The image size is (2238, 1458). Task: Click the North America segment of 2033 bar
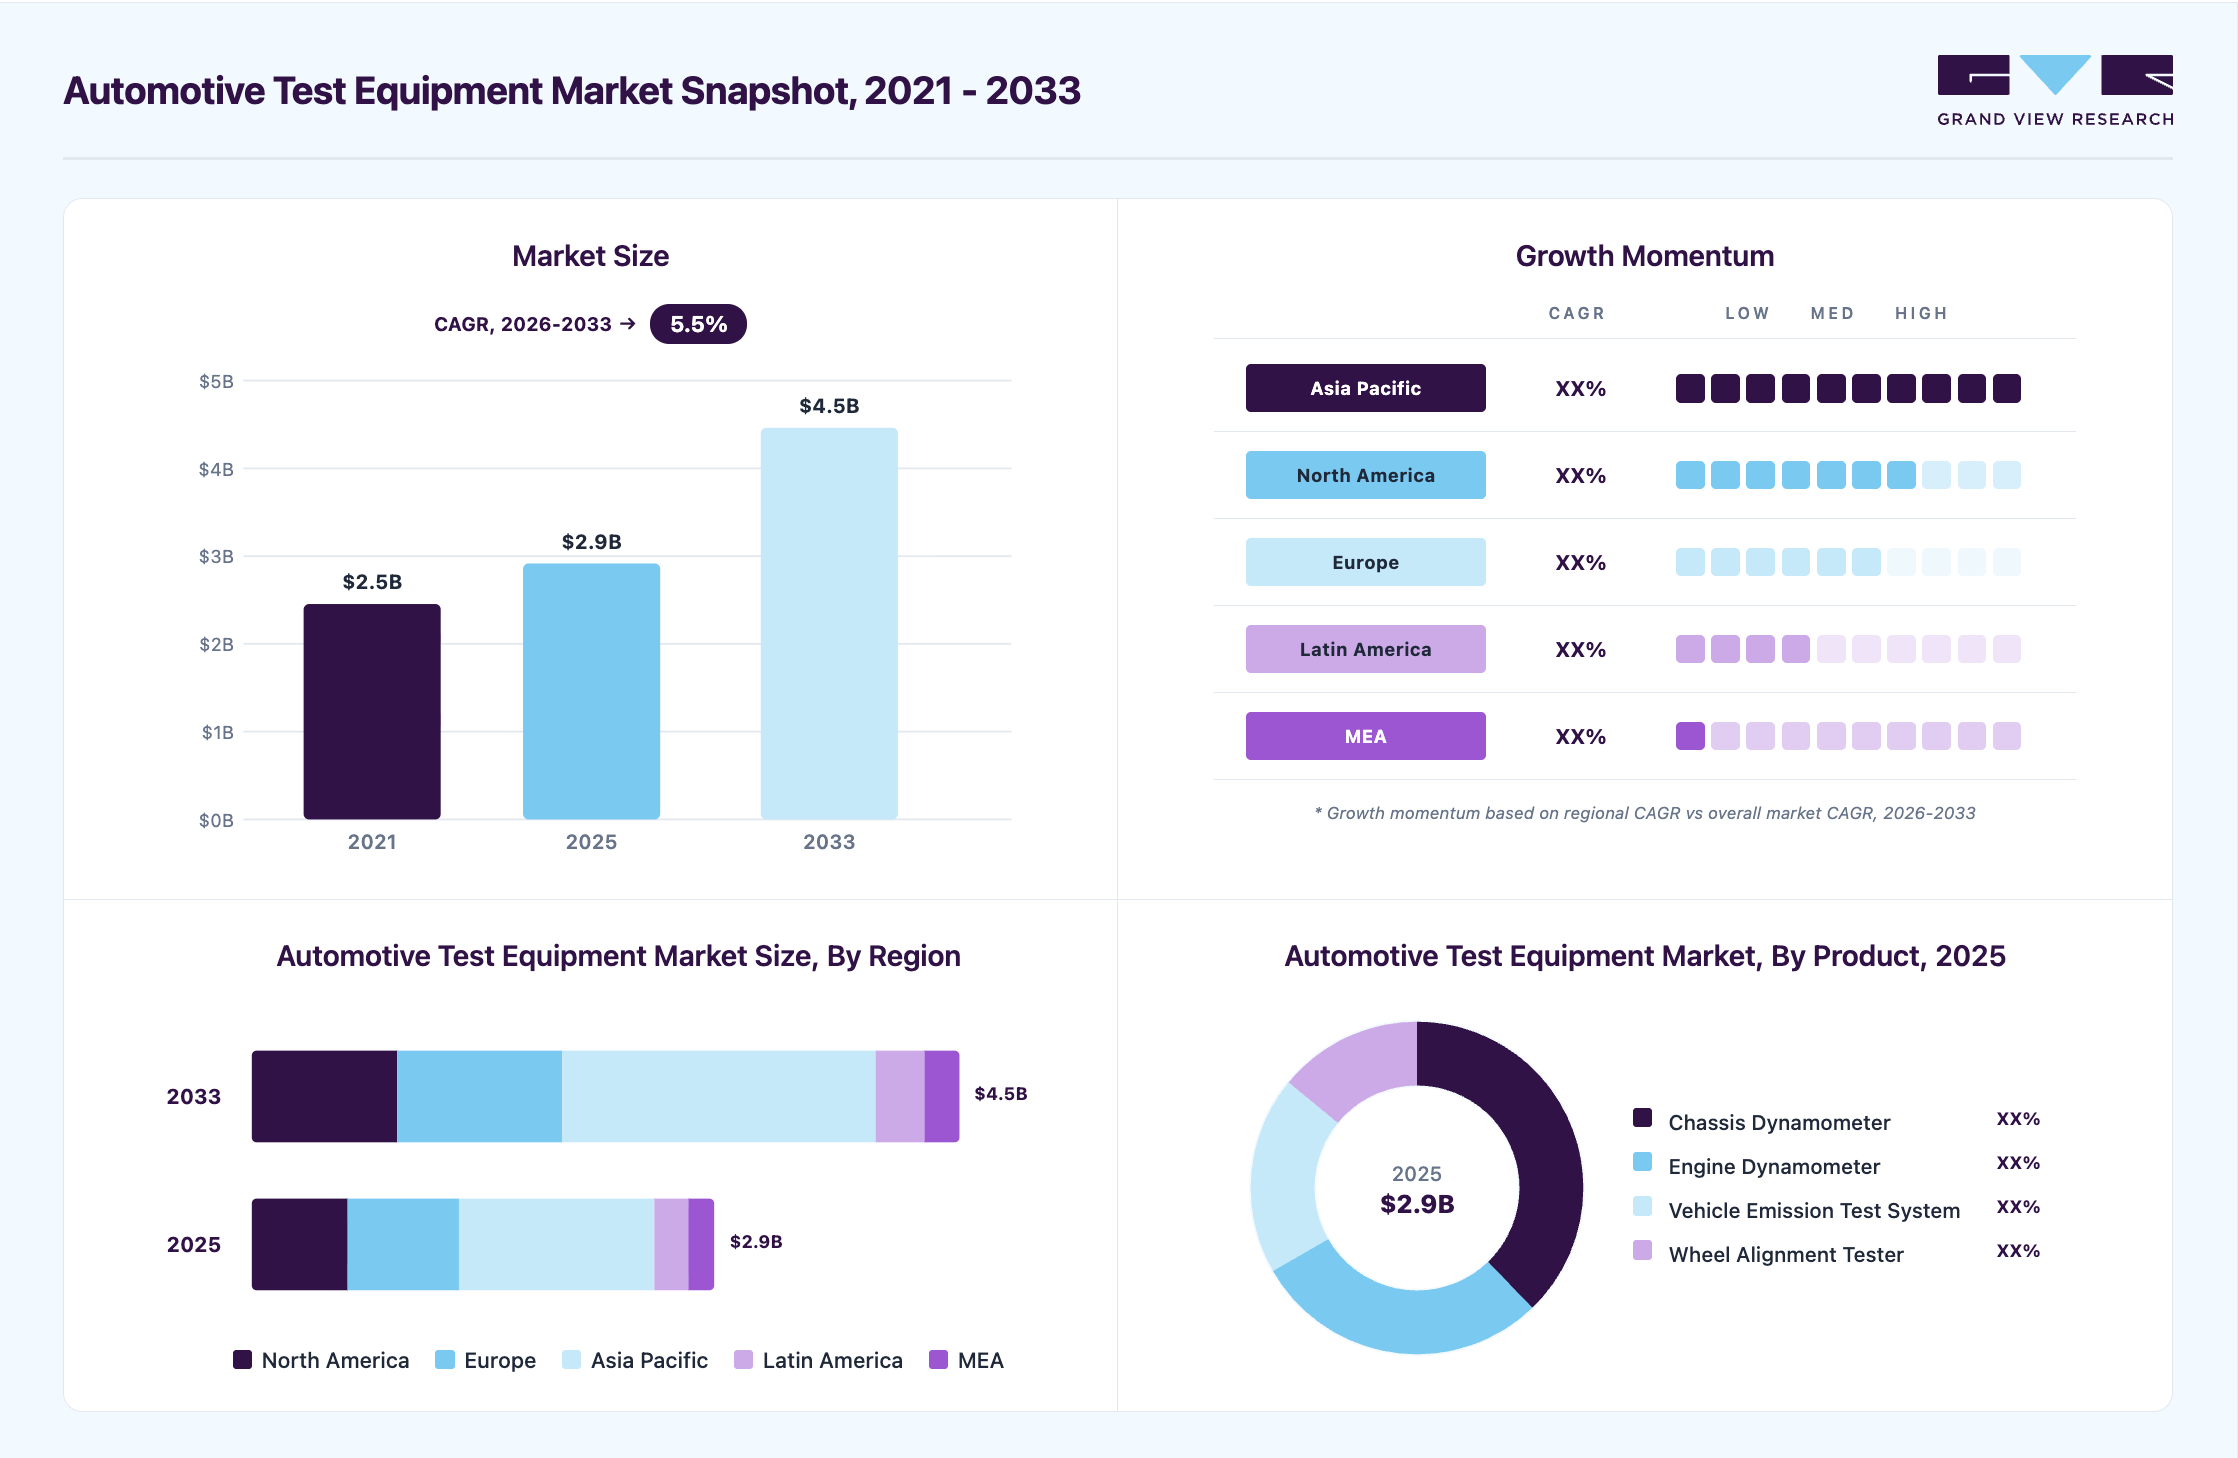(x=324, y=1096)
